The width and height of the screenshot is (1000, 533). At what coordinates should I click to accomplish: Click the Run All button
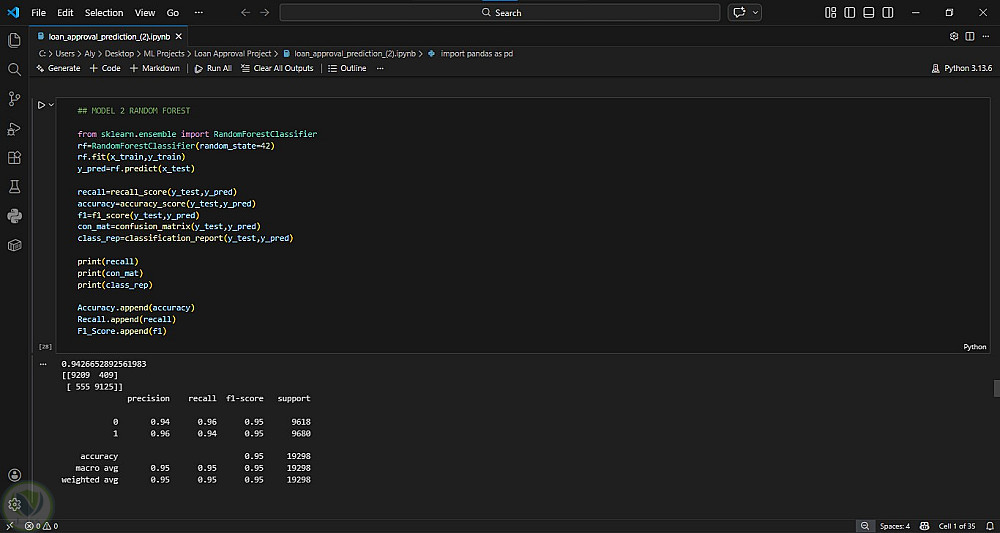[x=213, y=68]
